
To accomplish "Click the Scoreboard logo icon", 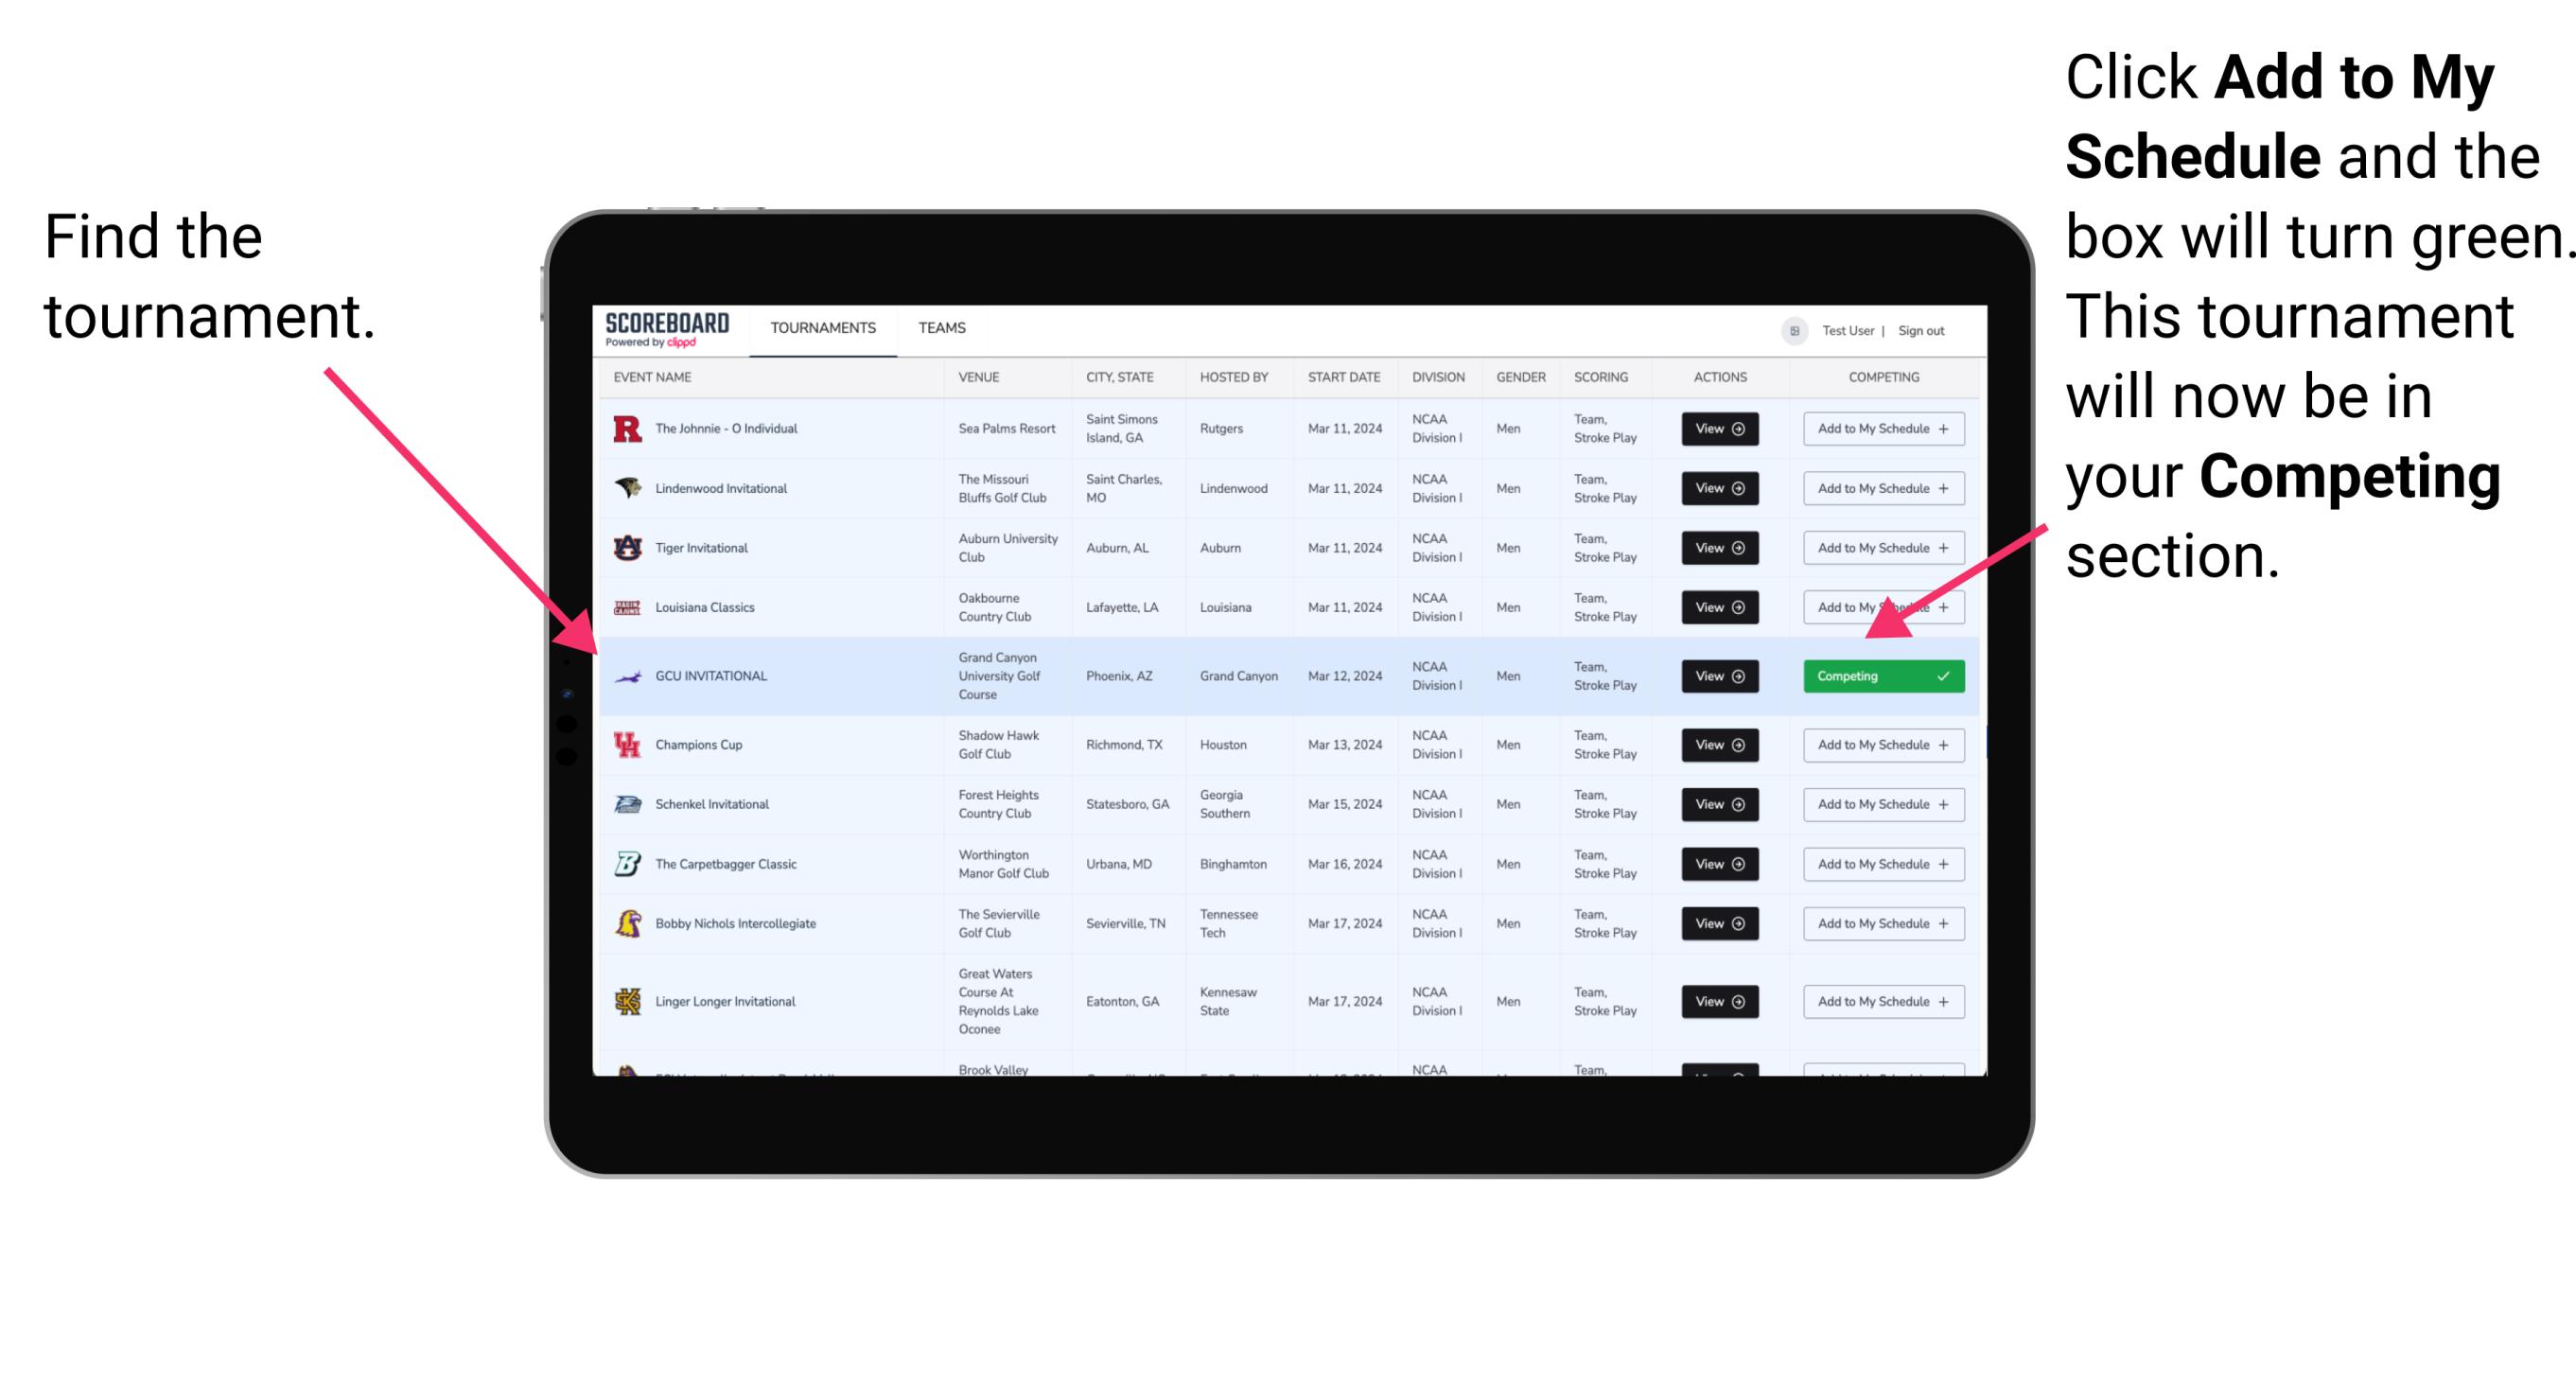I will (x=665, y=325).
